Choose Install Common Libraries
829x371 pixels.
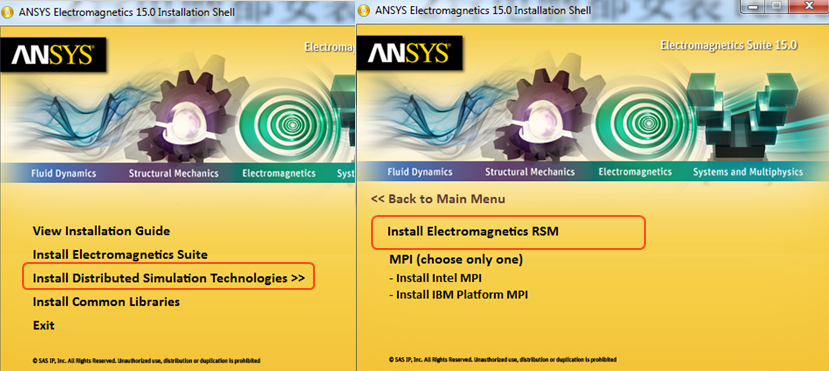(106, 302)
